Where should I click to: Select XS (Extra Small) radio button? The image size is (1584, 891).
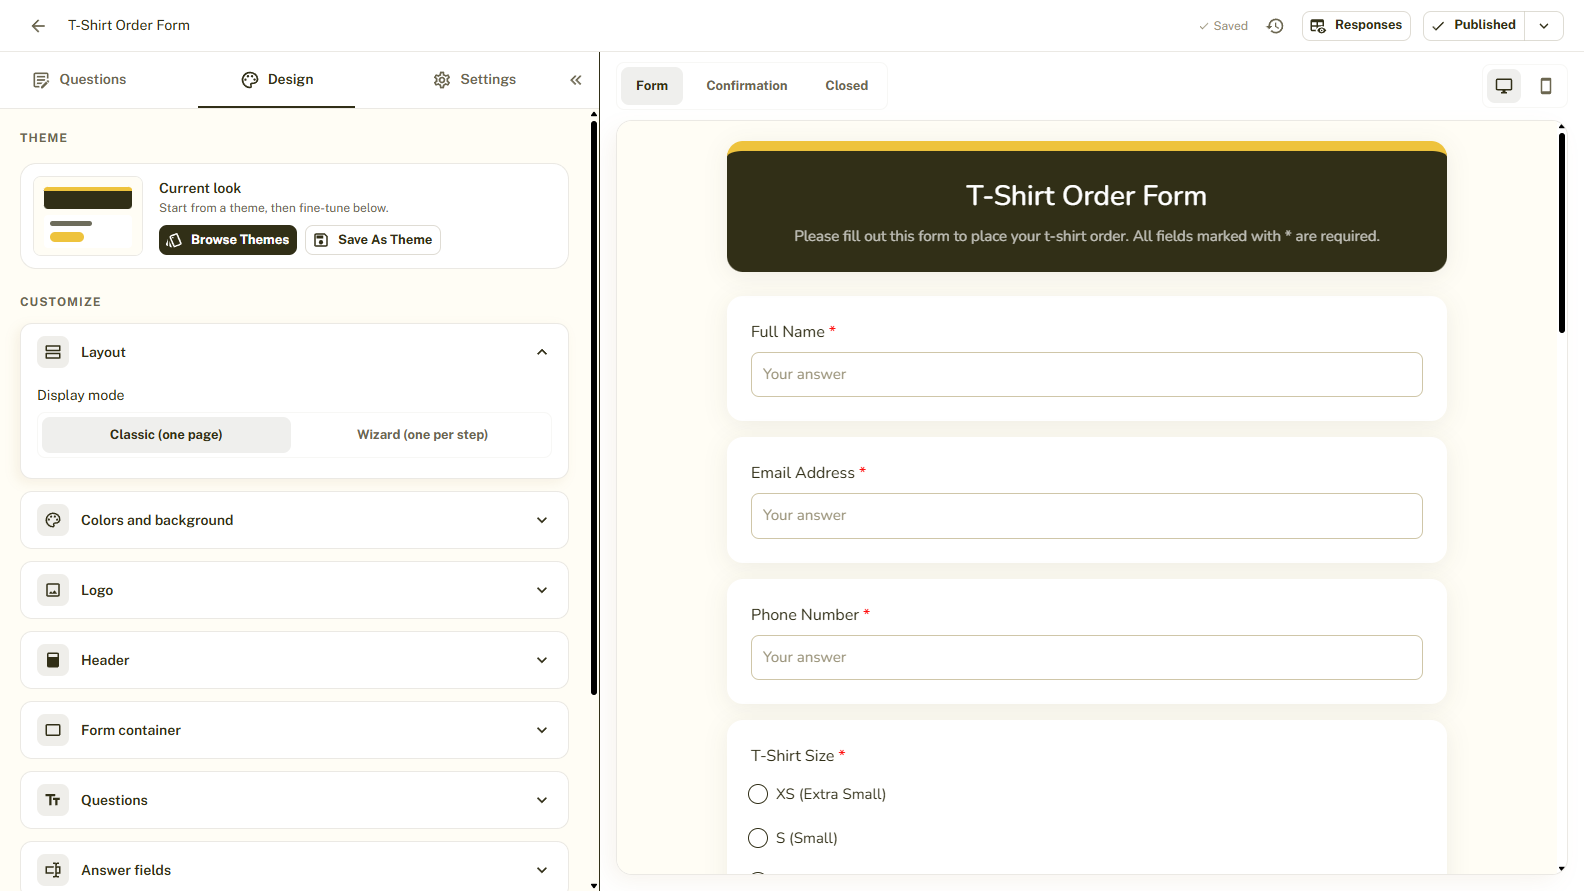tap(758, 794)
